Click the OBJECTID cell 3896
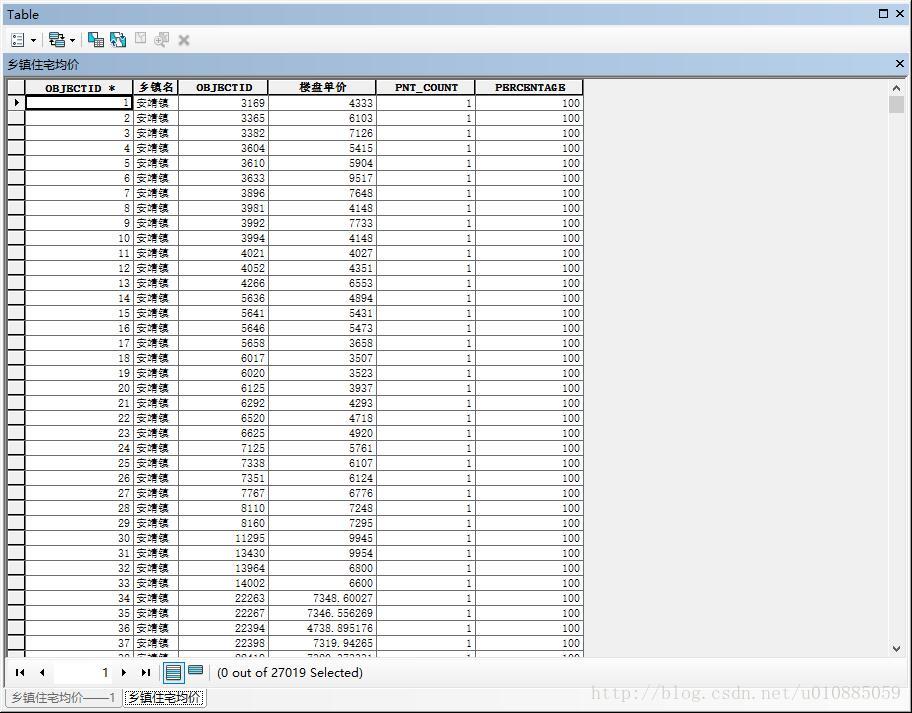Viewport: 912px width, 713px height. (x=223, y=193)
